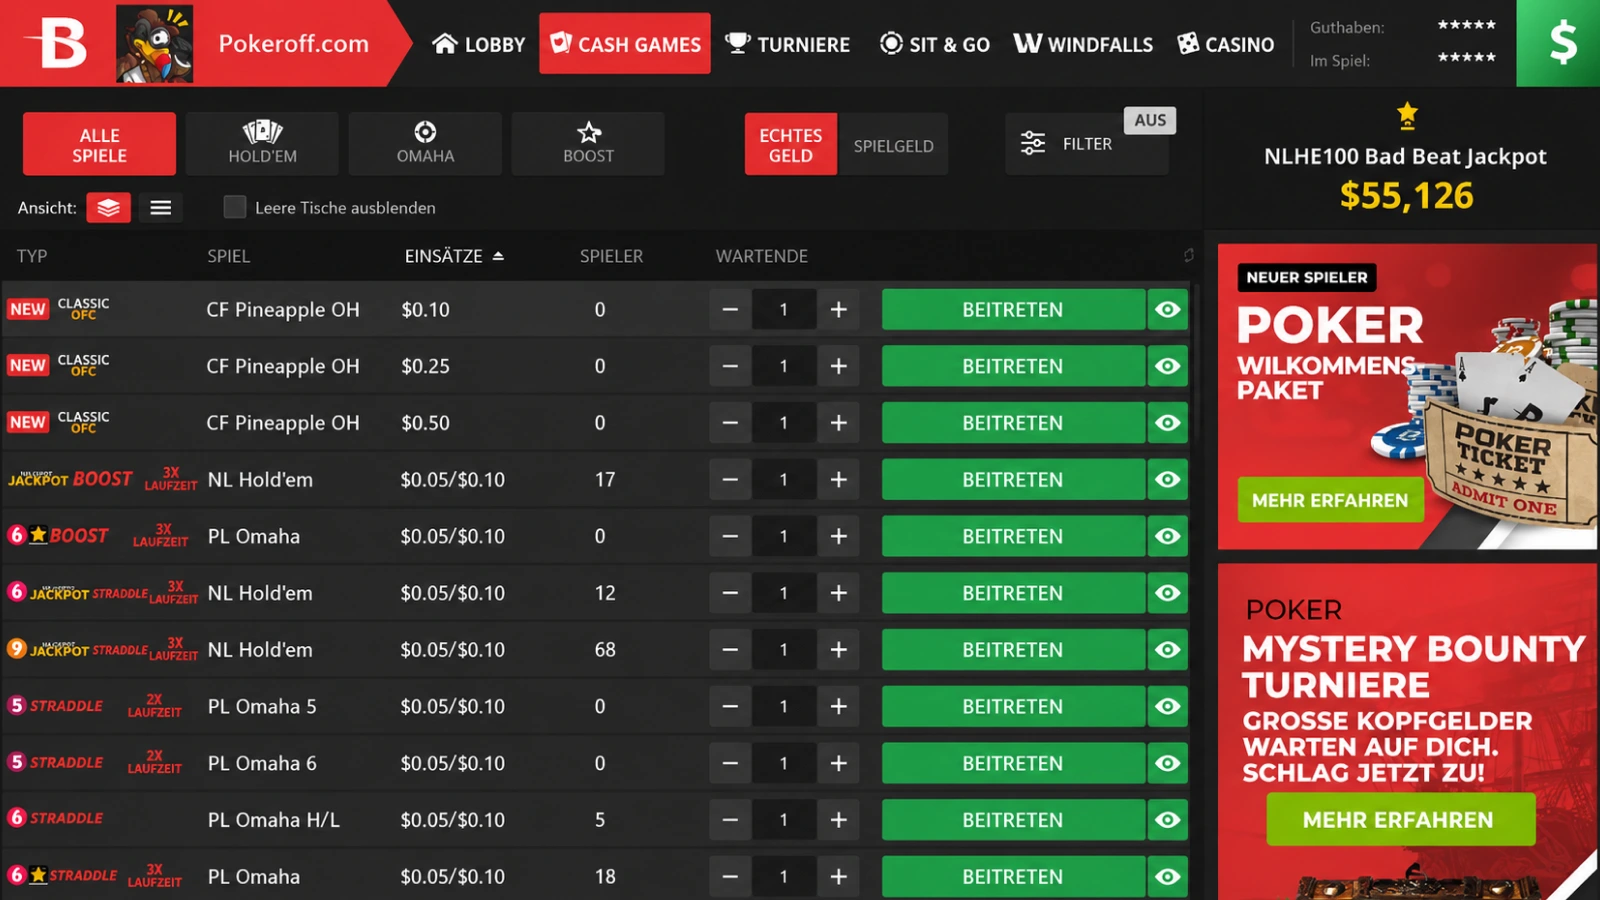Filter by Omaha games
1600x900 pixels.
[425, 144]
